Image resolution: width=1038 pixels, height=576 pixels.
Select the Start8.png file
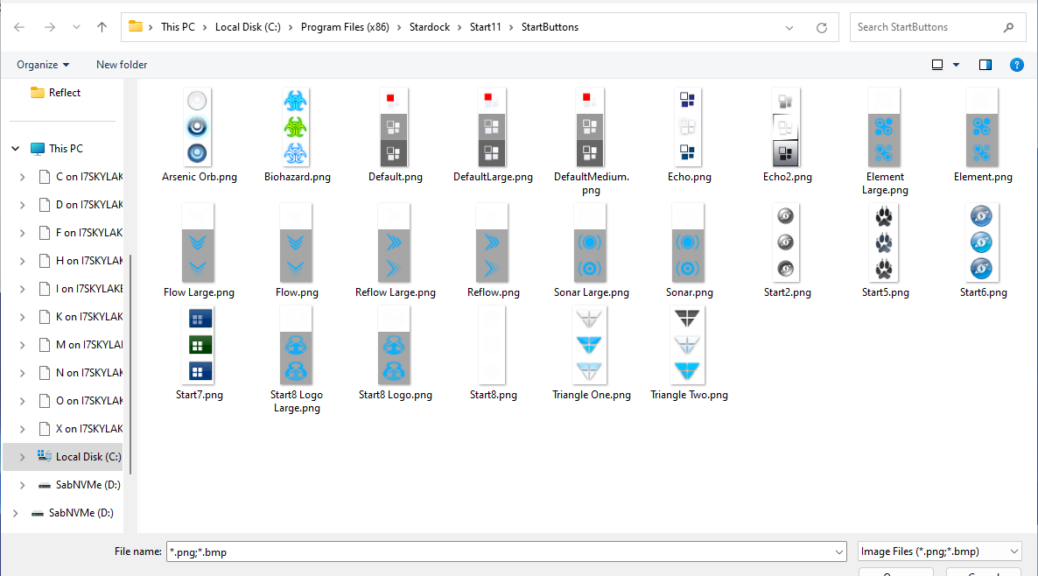[x=491, y=346]
